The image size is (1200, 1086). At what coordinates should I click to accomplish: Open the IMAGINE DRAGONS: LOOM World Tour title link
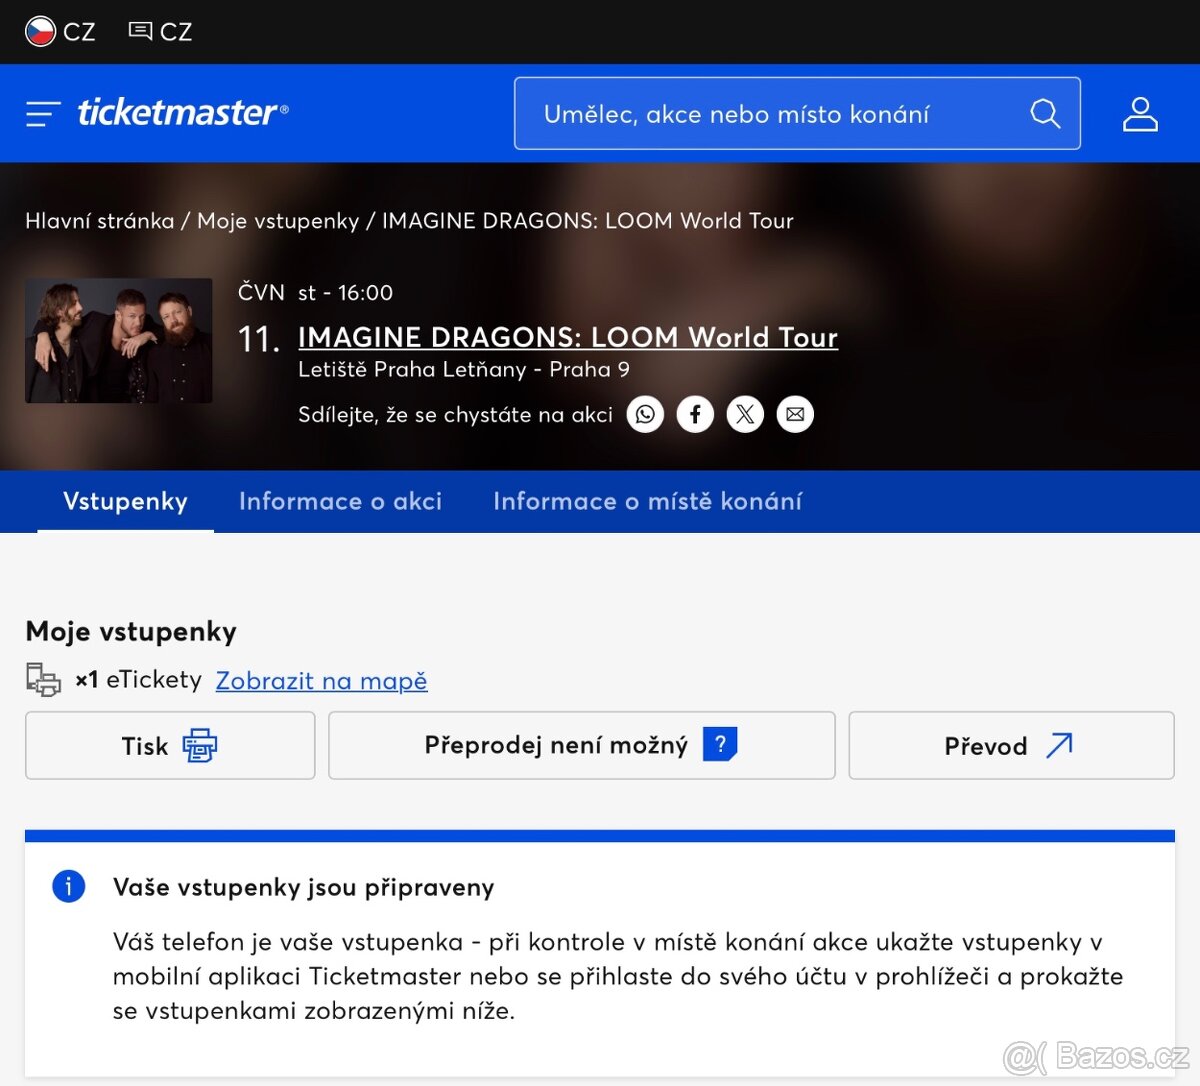point(568,337)
